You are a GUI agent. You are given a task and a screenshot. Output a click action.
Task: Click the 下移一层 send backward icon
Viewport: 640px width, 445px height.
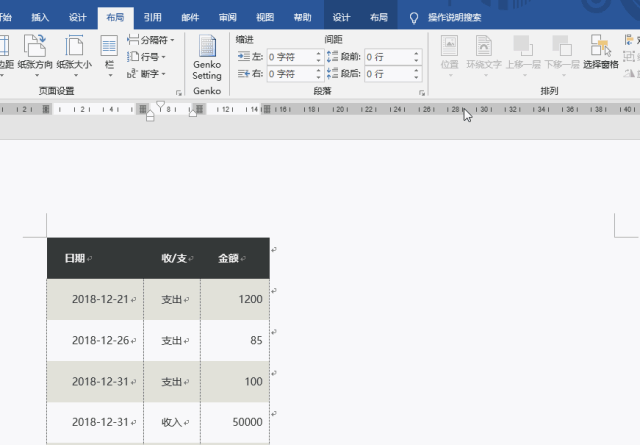[560, 52]
